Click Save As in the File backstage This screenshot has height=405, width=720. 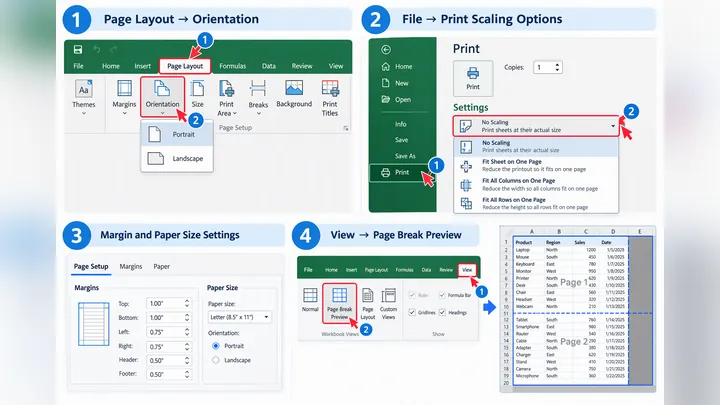[405, 156]
